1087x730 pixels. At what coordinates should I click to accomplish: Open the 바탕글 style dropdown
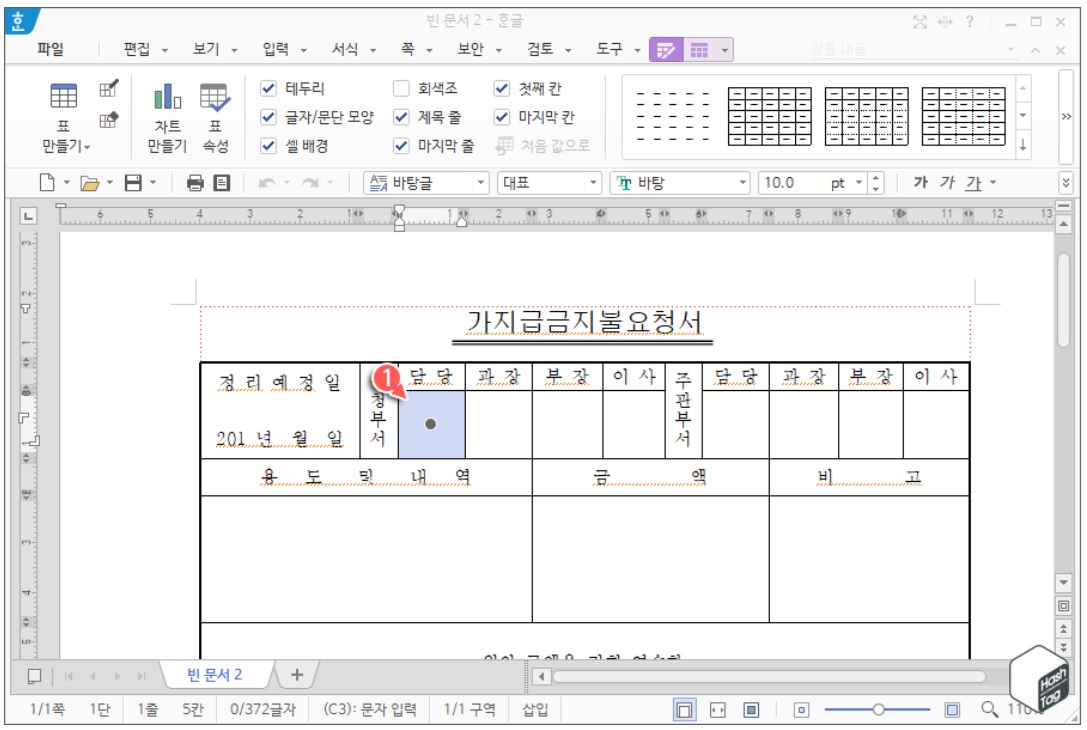coord(480,183)
